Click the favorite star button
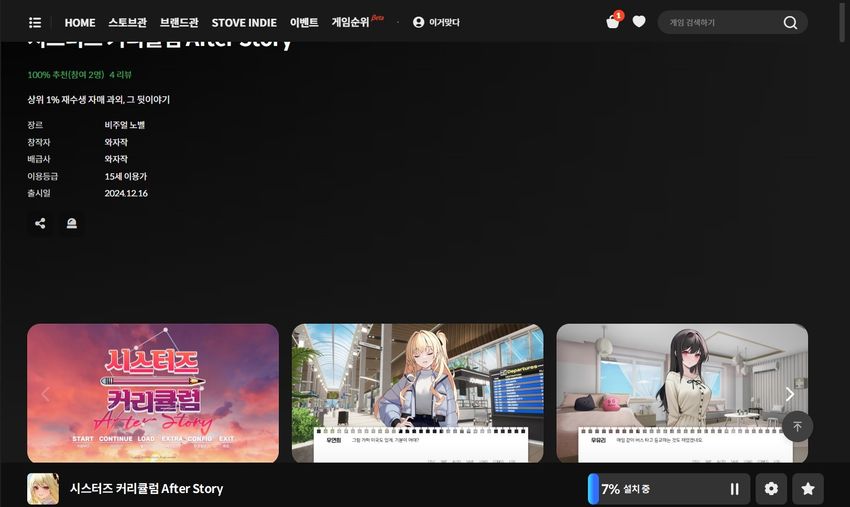The width and height of the screenshot is (850, 507). pos(808,489)
